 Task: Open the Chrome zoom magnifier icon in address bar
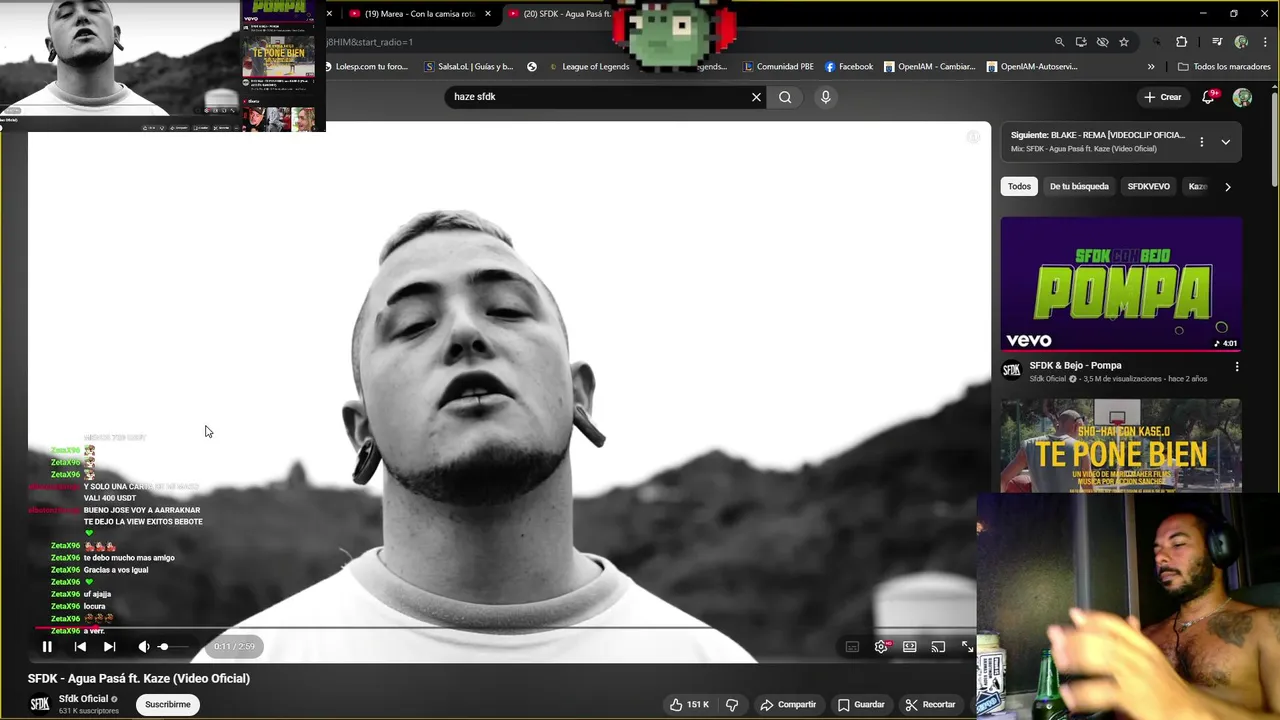coord(1059,42)
